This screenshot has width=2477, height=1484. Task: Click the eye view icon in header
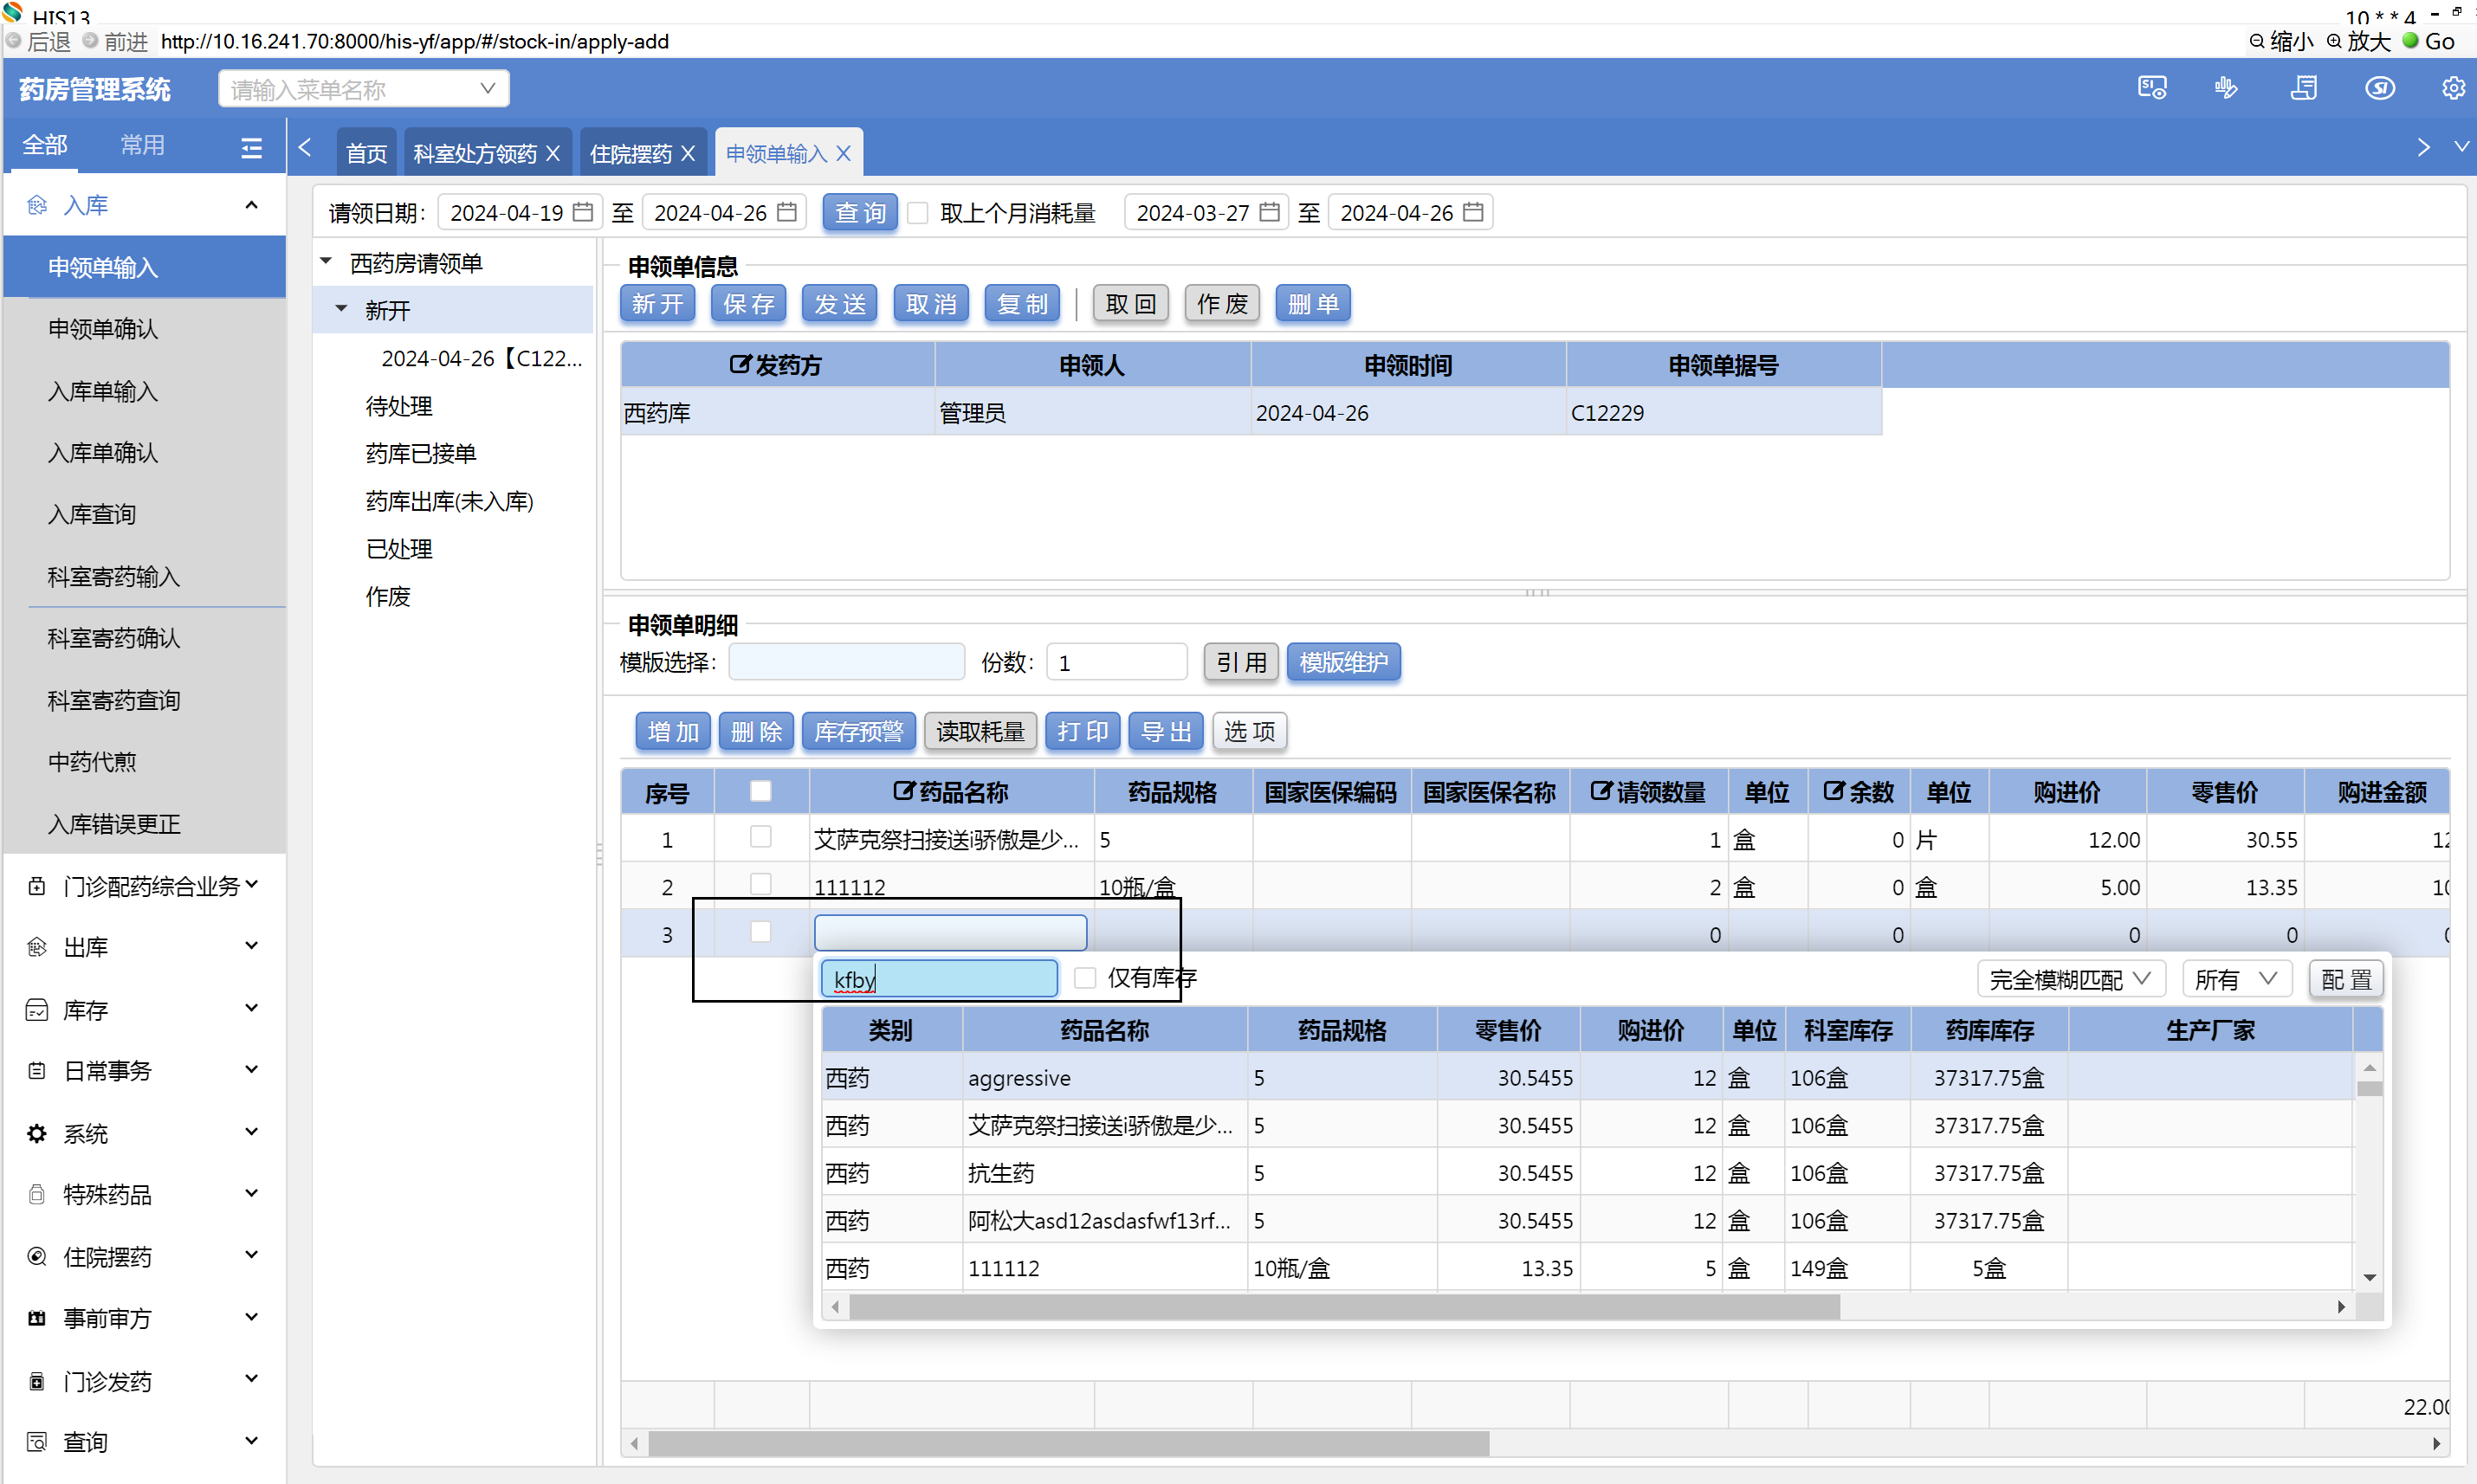(x=2379, y=88)
